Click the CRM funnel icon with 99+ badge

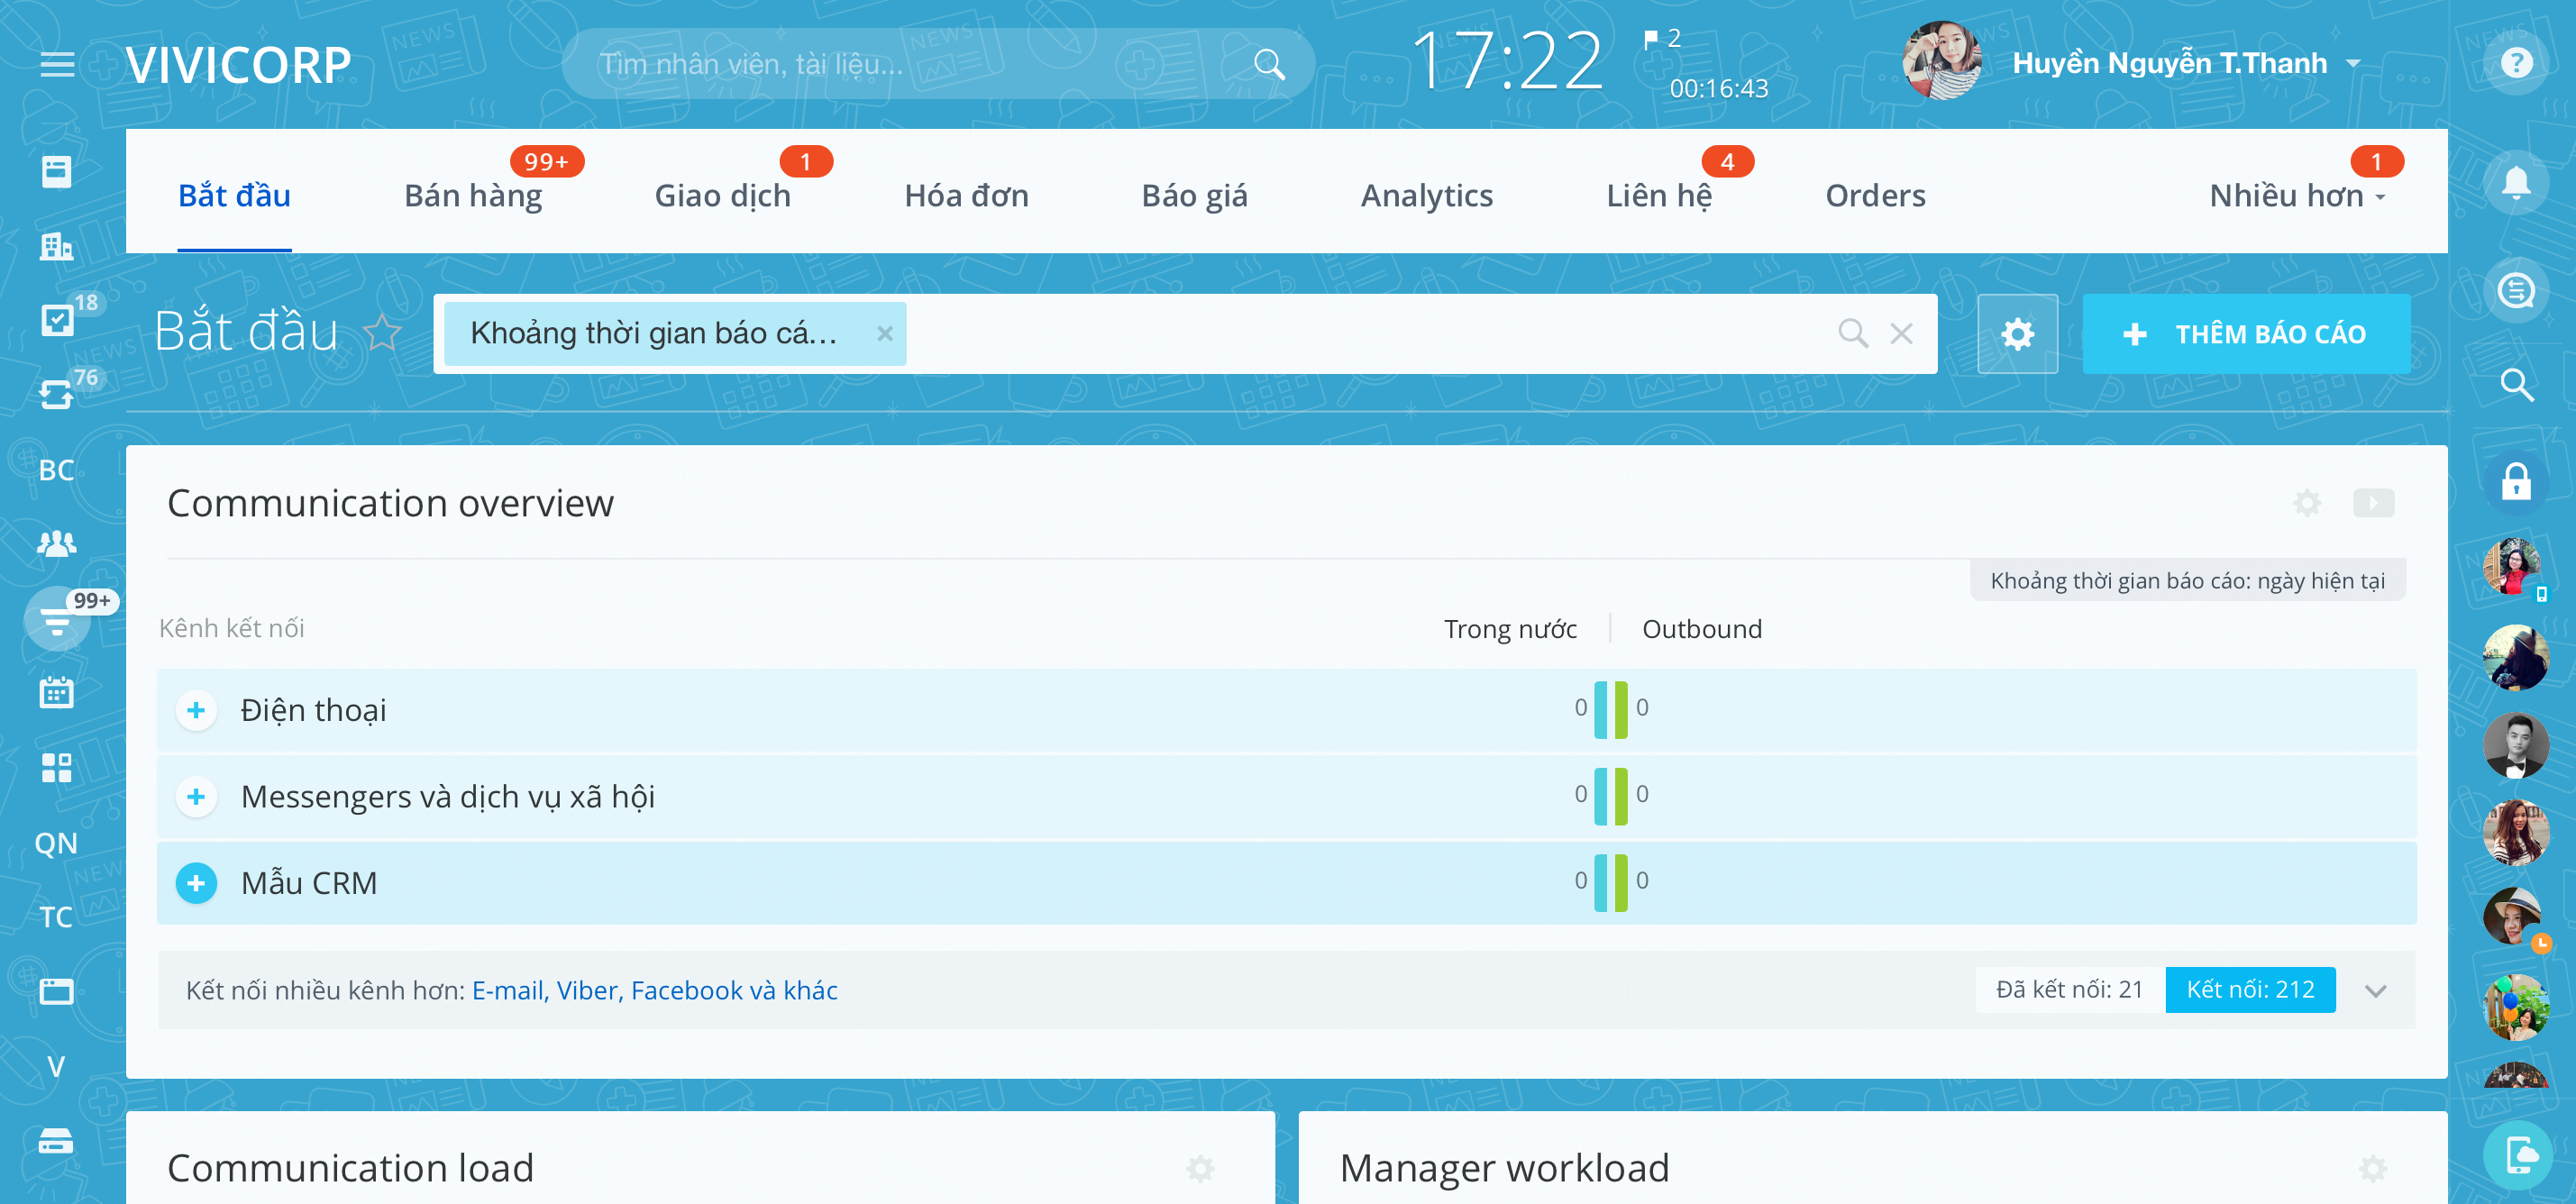pyautogui.click(x=57, y=620)
